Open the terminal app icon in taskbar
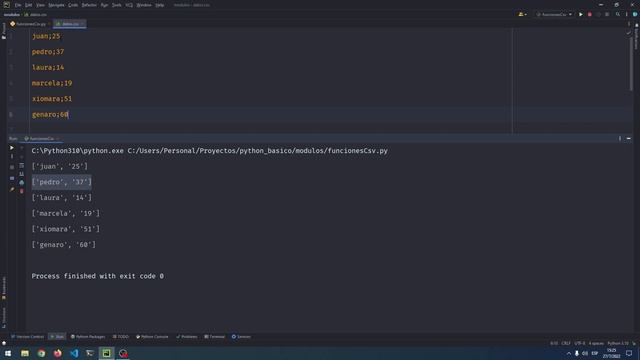 (90, 353)
